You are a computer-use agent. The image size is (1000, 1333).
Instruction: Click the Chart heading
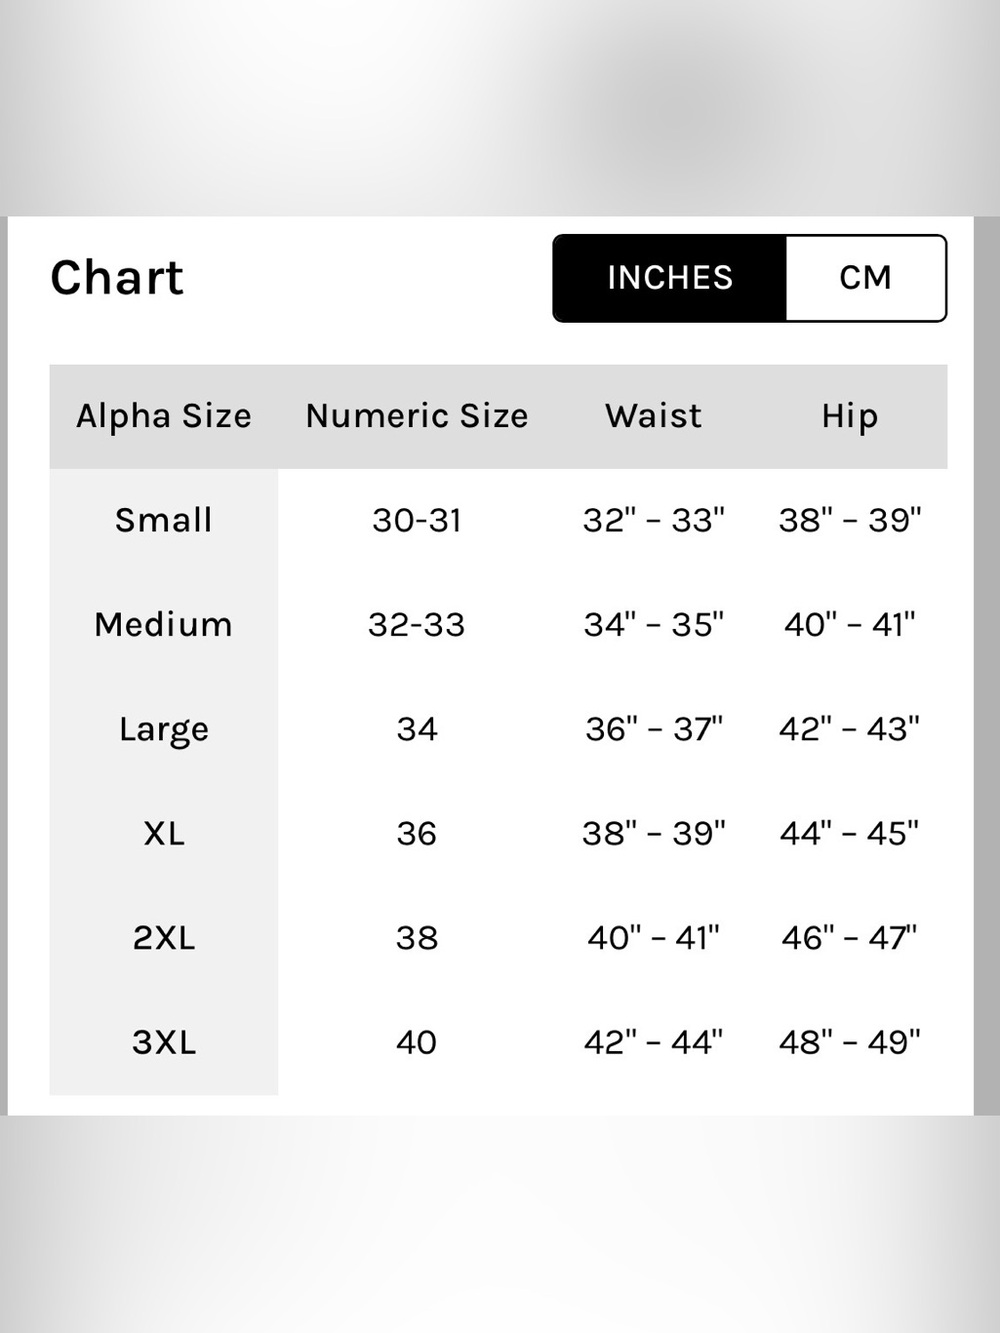[117, 278]
